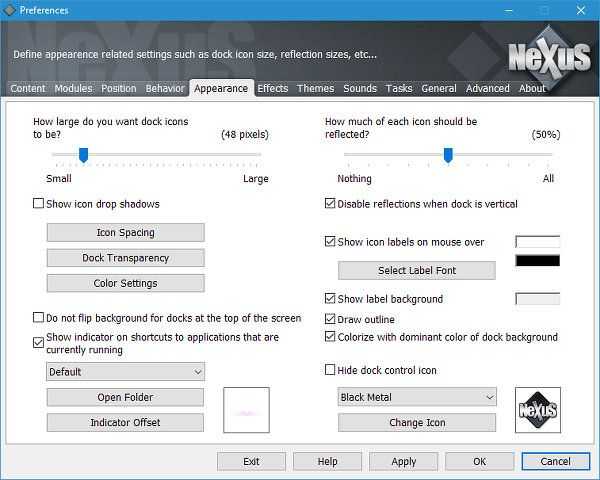Click the Preferences window title bar icon
The height and width of the screenshot is (480, 600).
pyautogui.click(x=10, y=10)
